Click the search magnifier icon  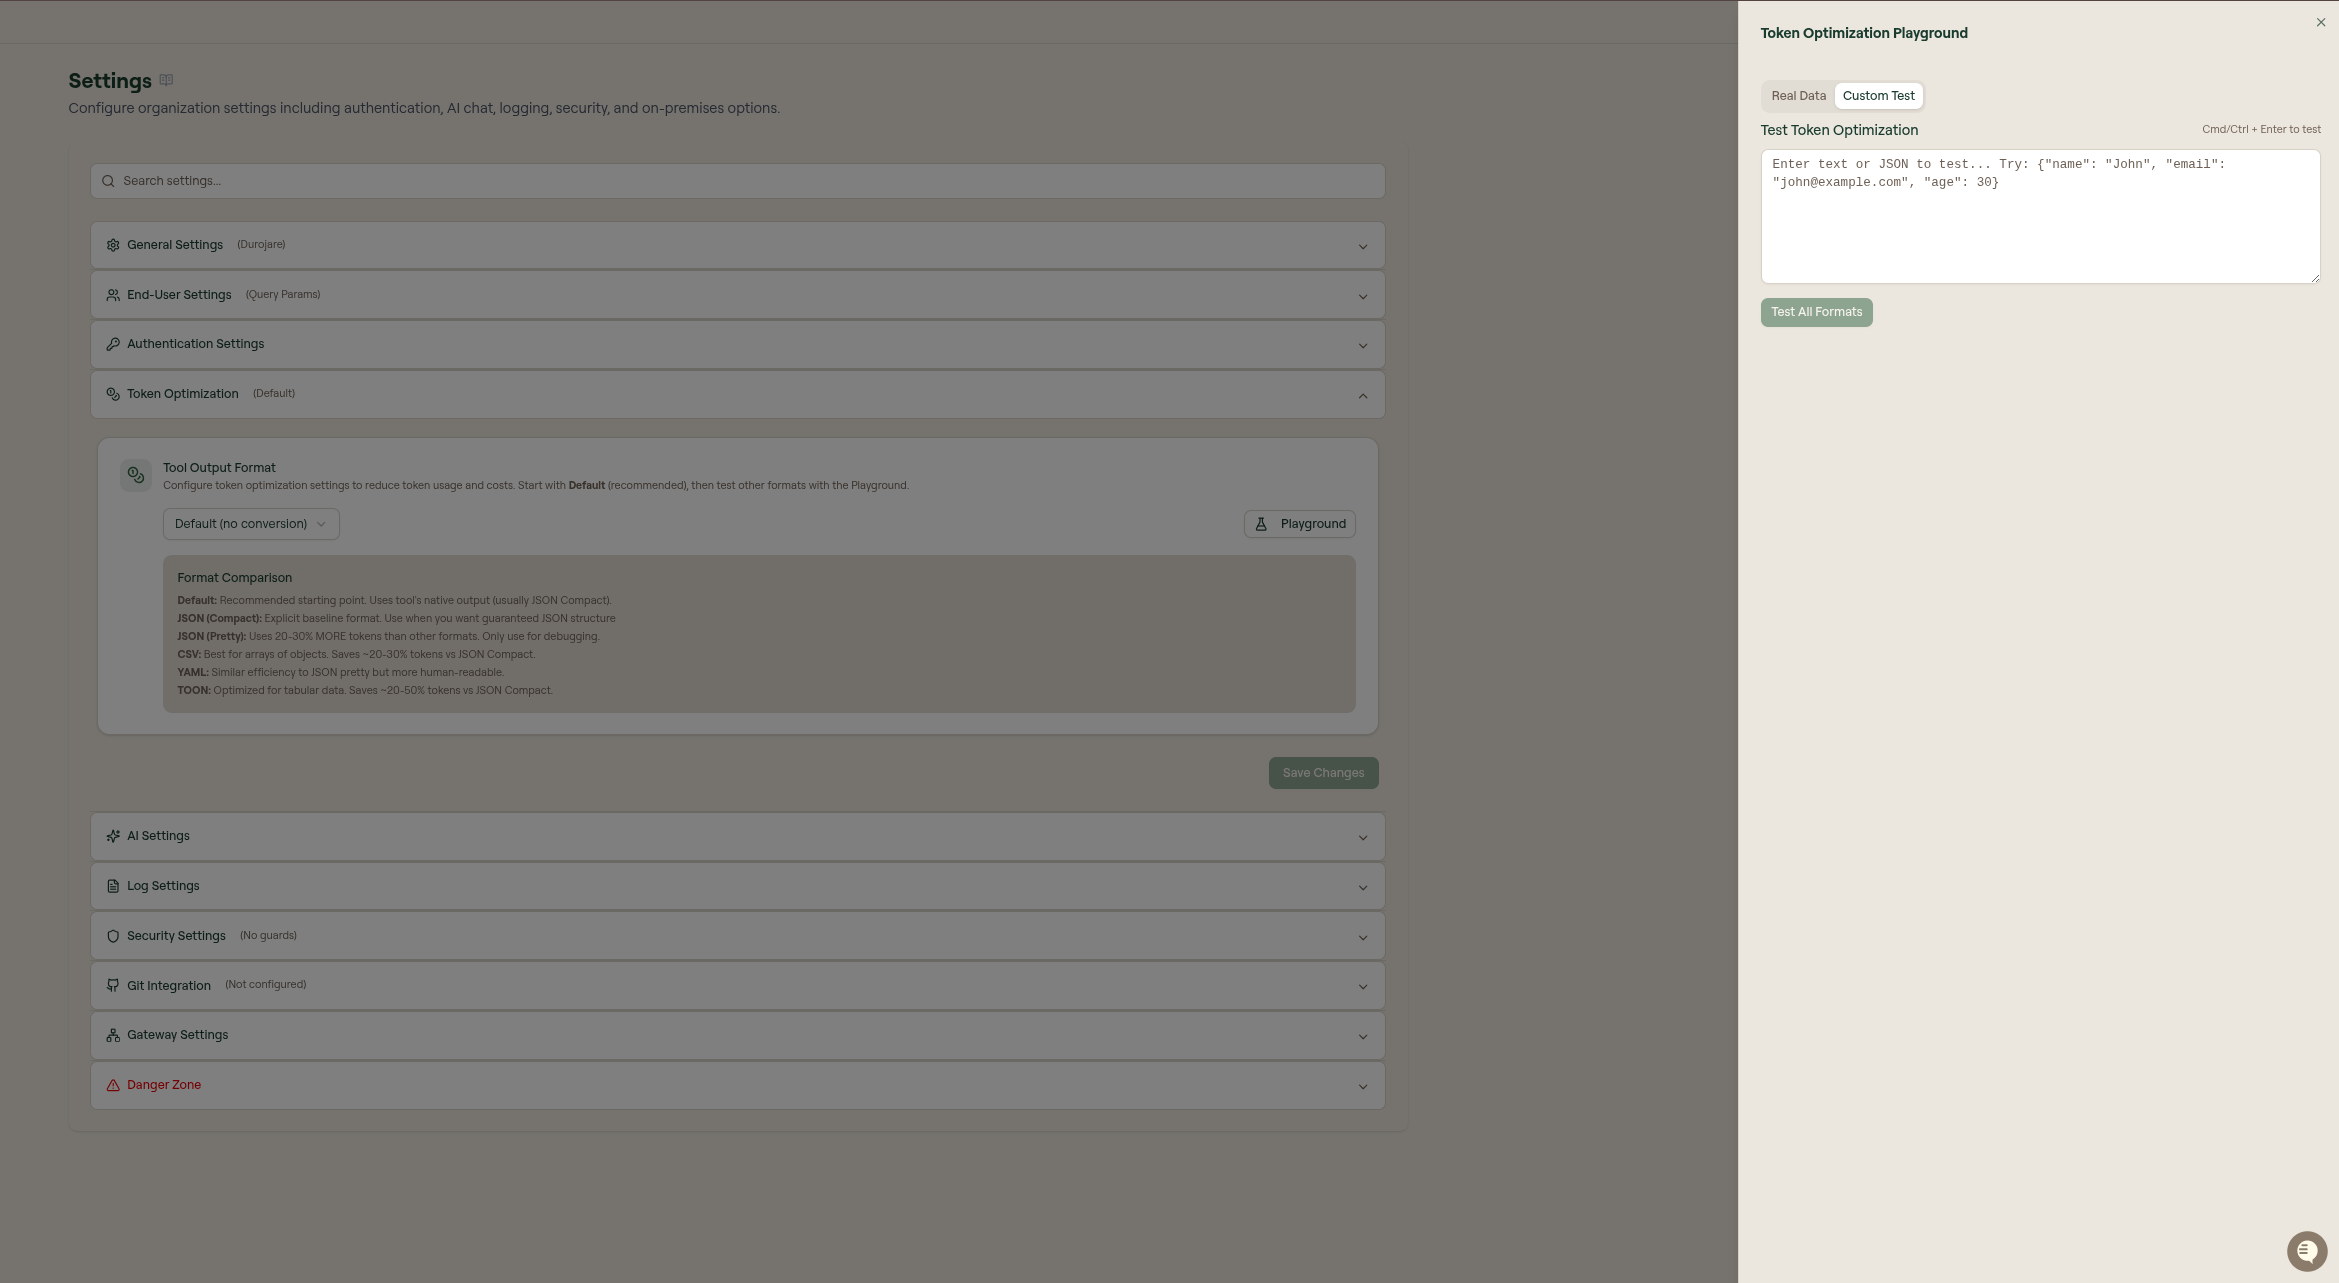click(108, 181)
